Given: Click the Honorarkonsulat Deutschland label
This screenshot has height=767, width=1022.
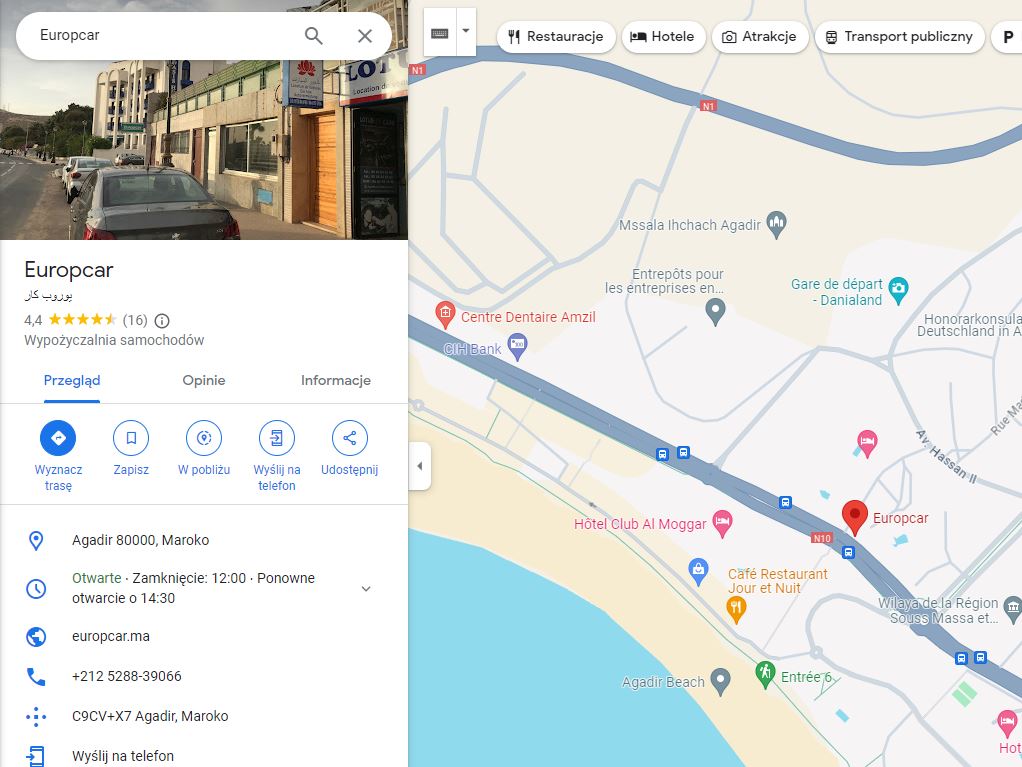Looking at the screenshot, I should point(970,325).
